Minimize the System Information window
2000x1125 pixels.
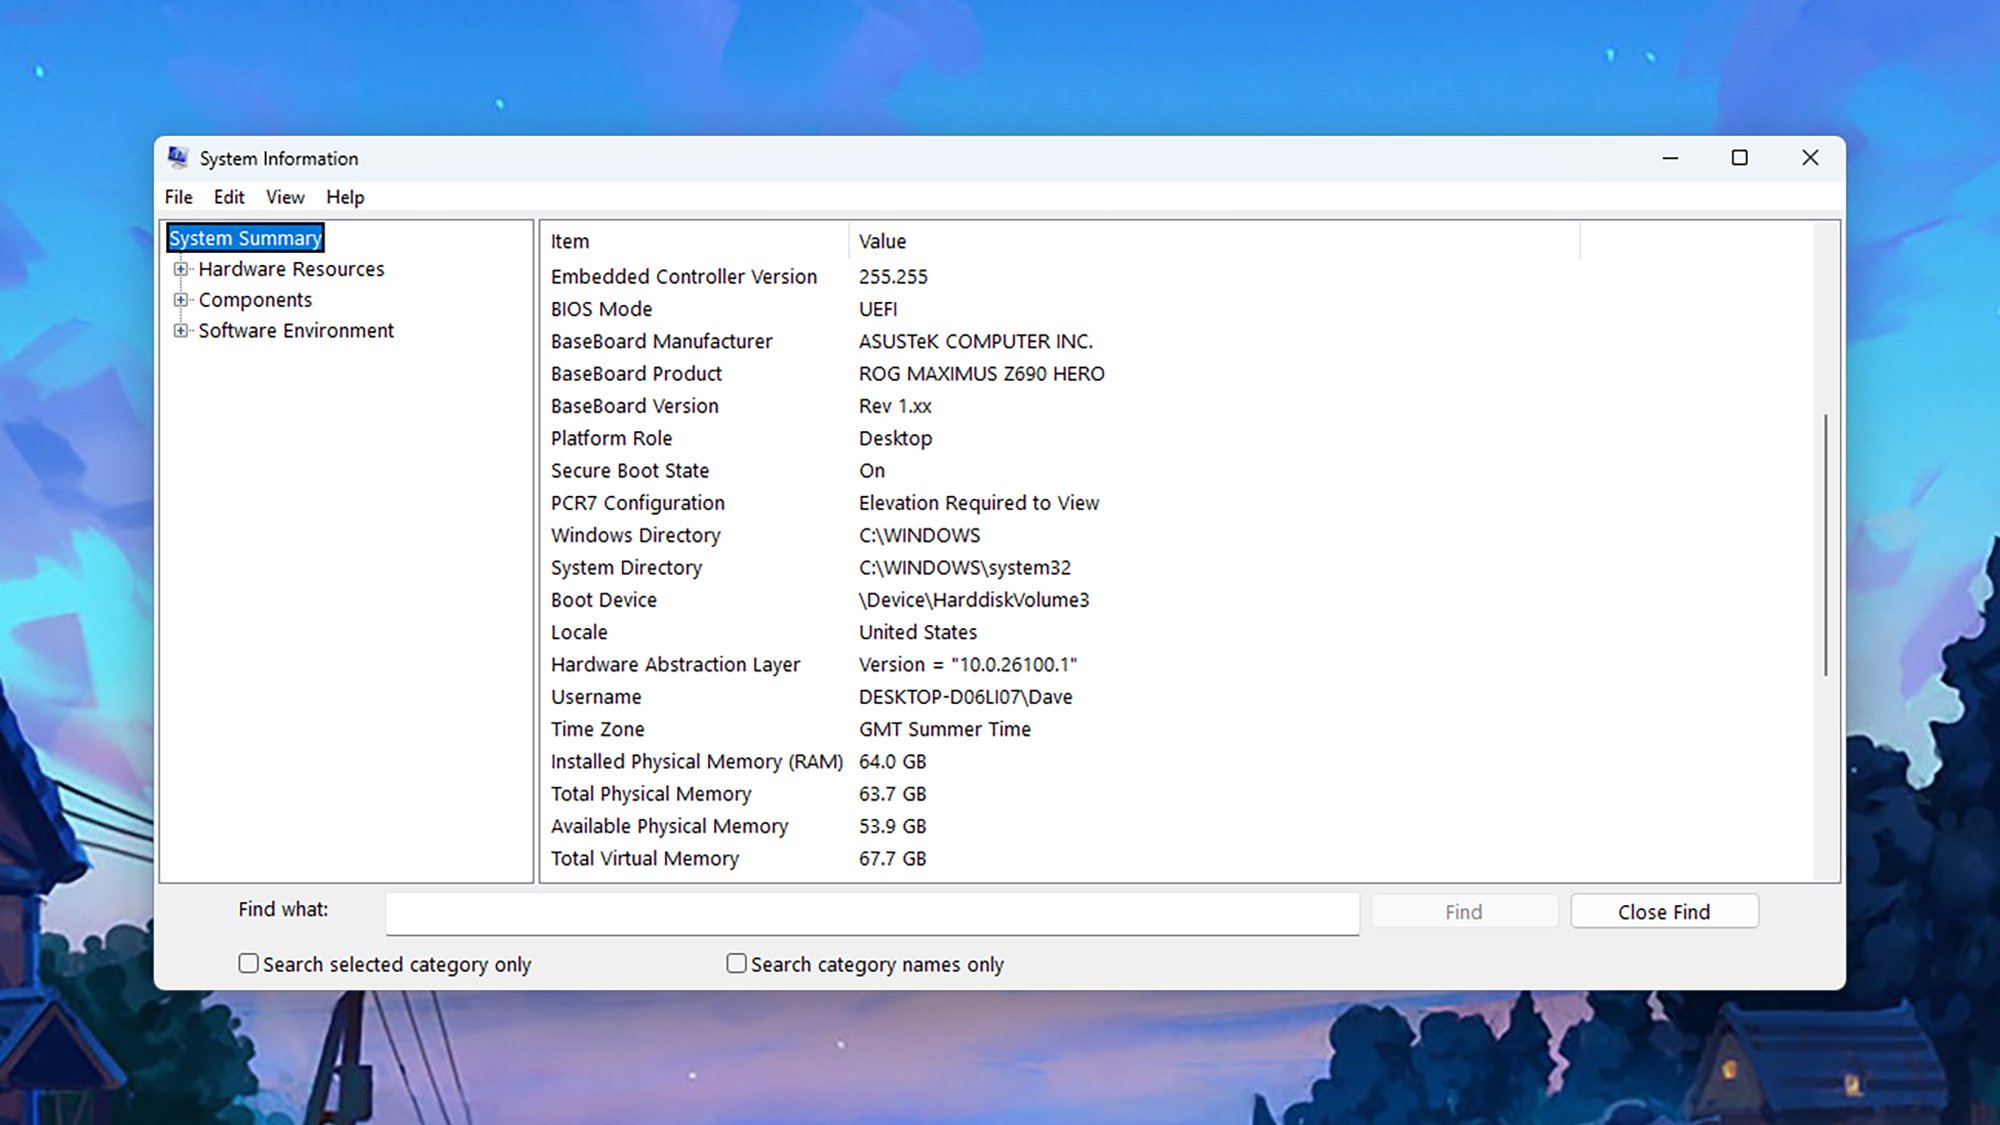(x=1670, y=158)
